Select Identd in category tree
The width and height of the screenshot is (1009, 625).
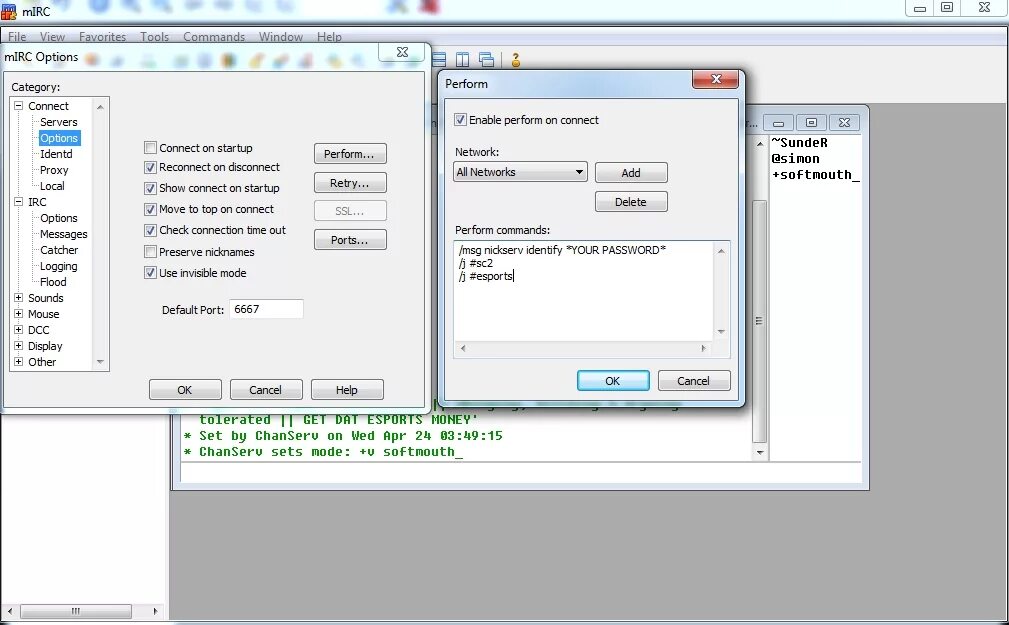(x=56, y=154)
